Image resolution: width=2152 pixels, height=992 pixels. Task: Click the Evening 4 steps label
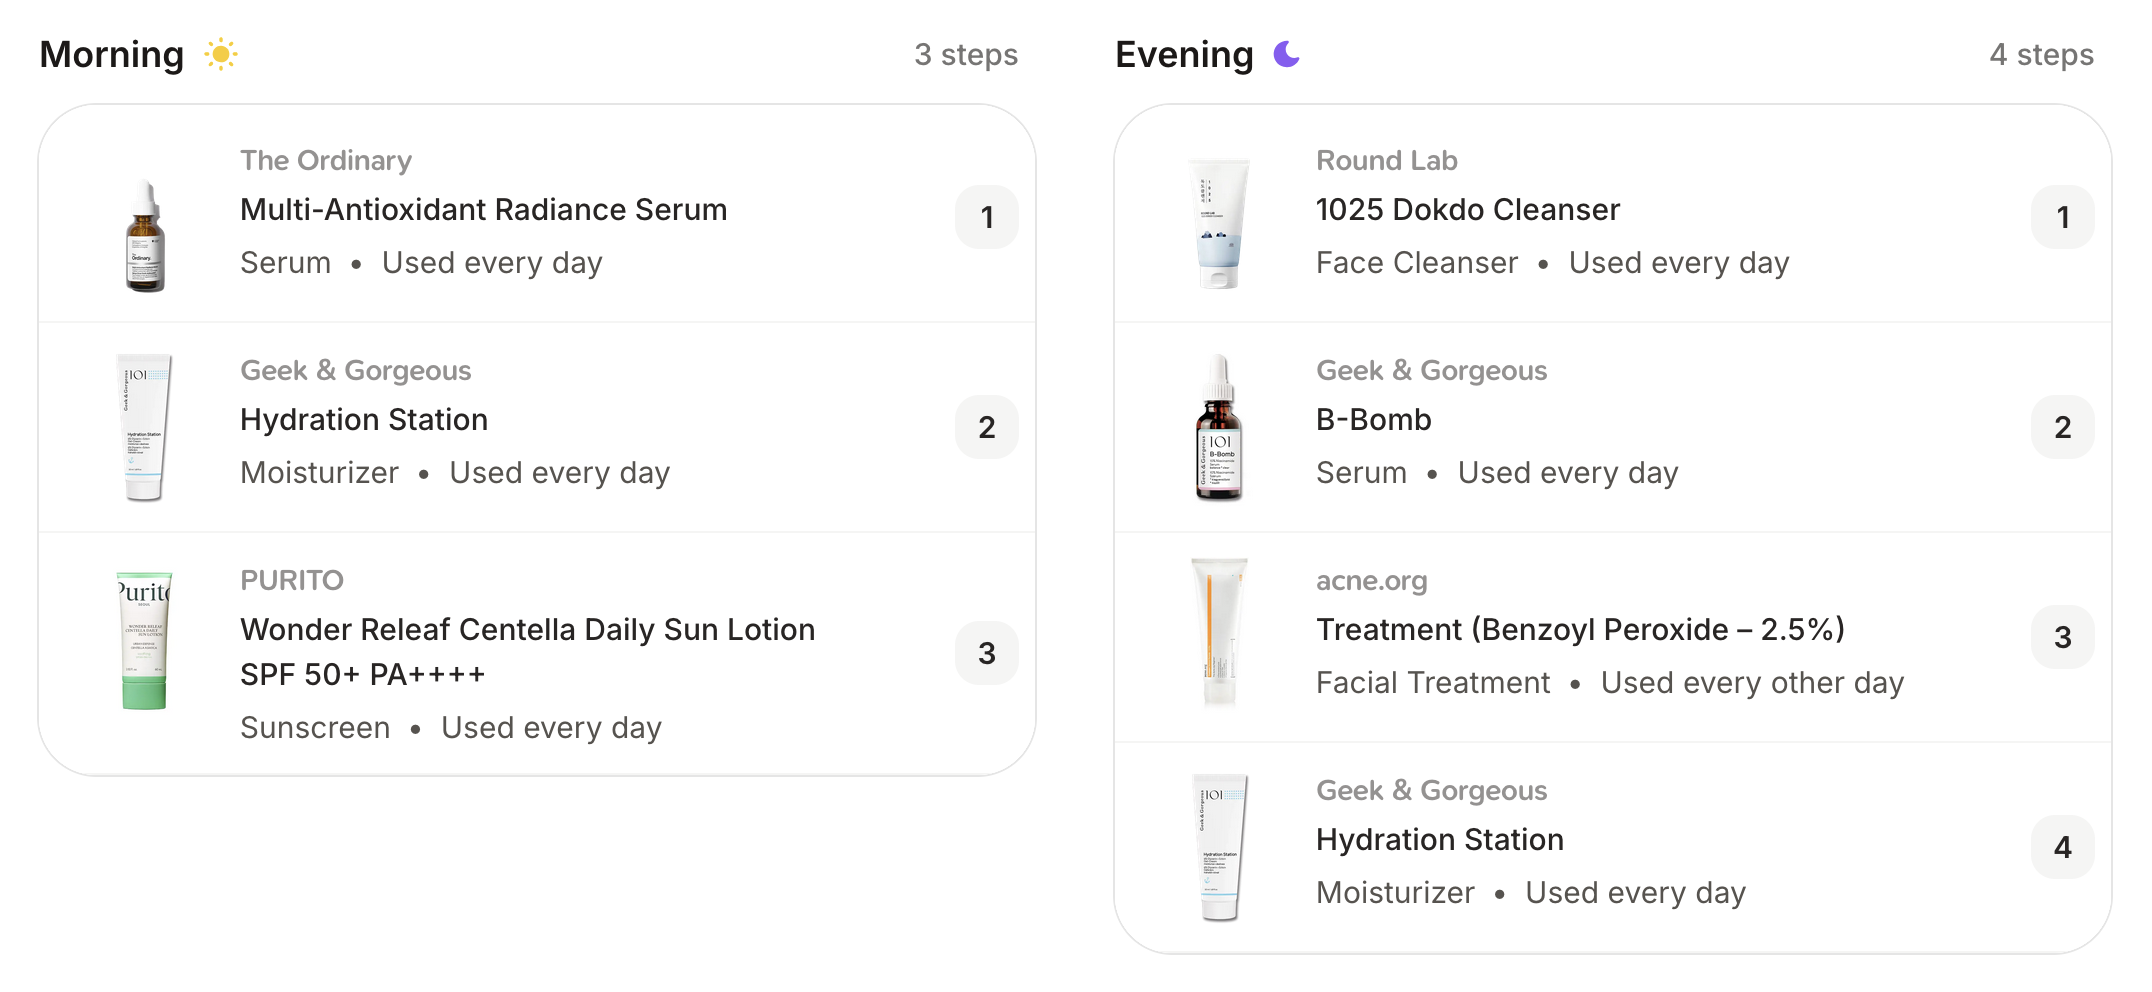tap(2041, 55)
